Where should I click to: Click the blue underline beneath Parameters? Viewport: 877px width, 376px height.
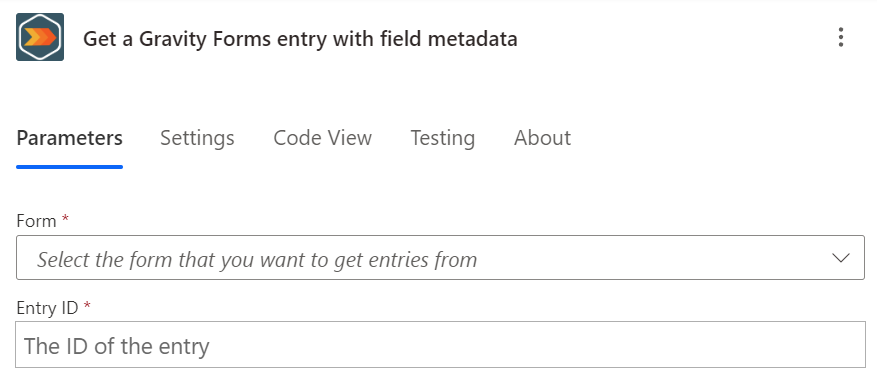click(69, 167)
